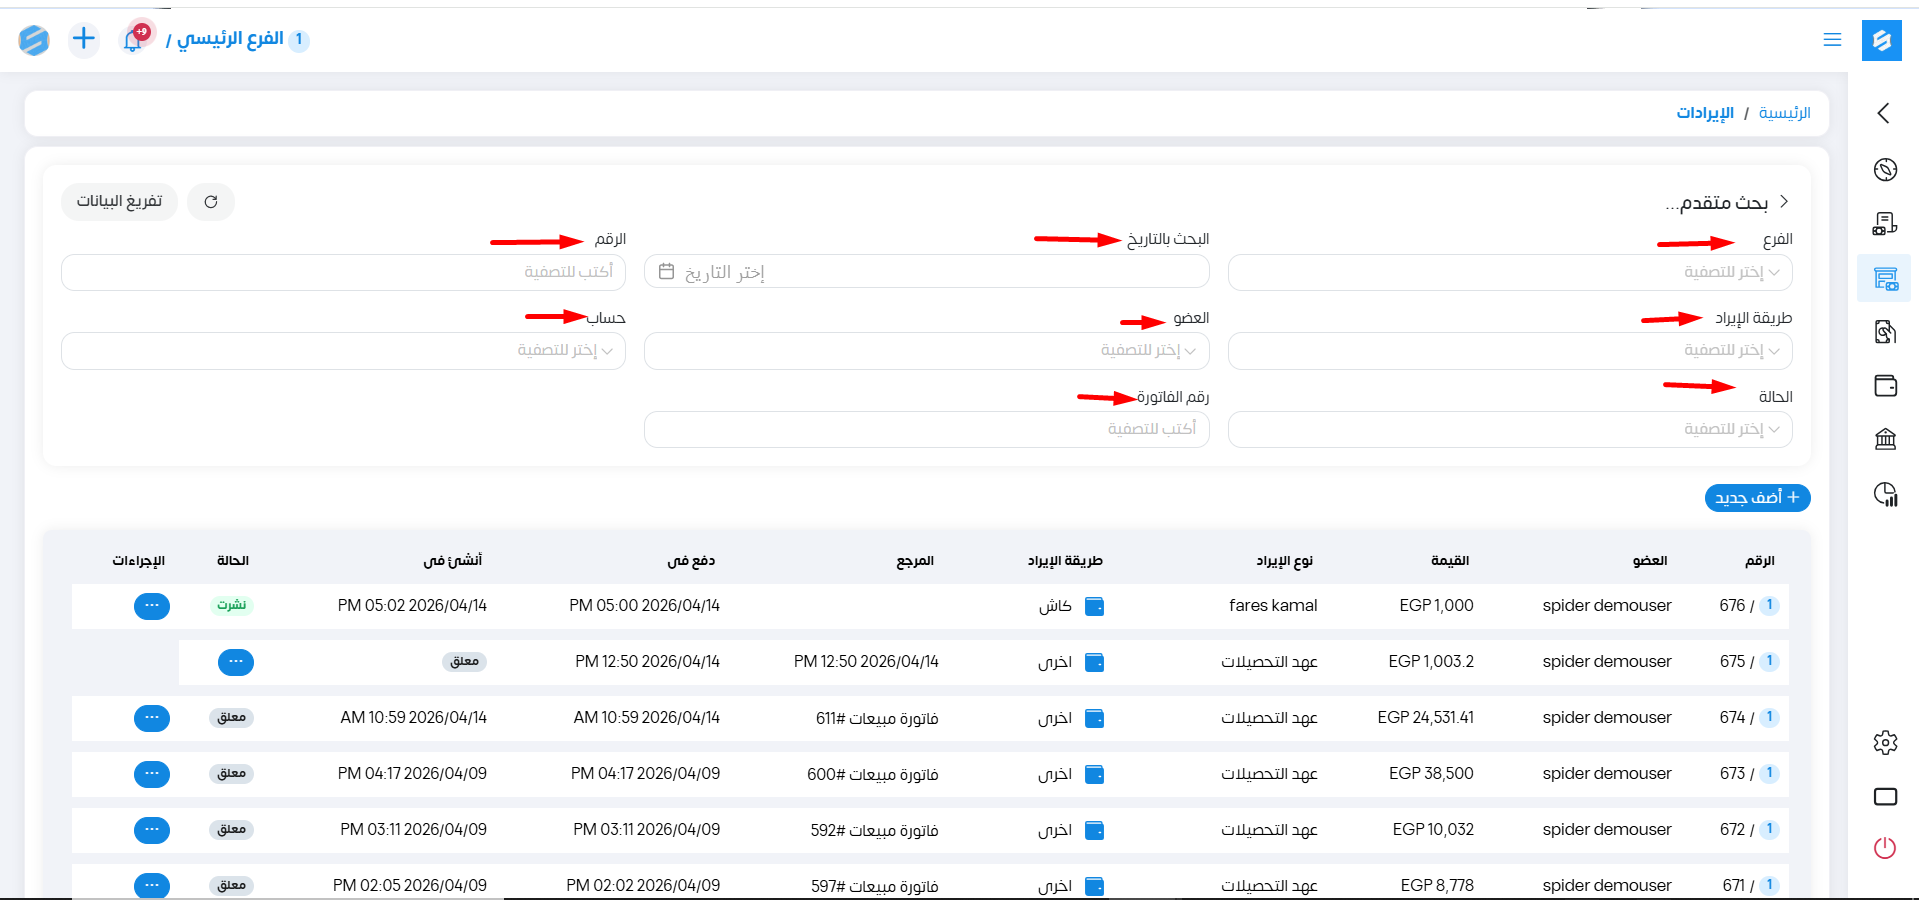Open the الحالة filter dropdown
This screenshot has height=900, width=1919.
coord(1509,430)
